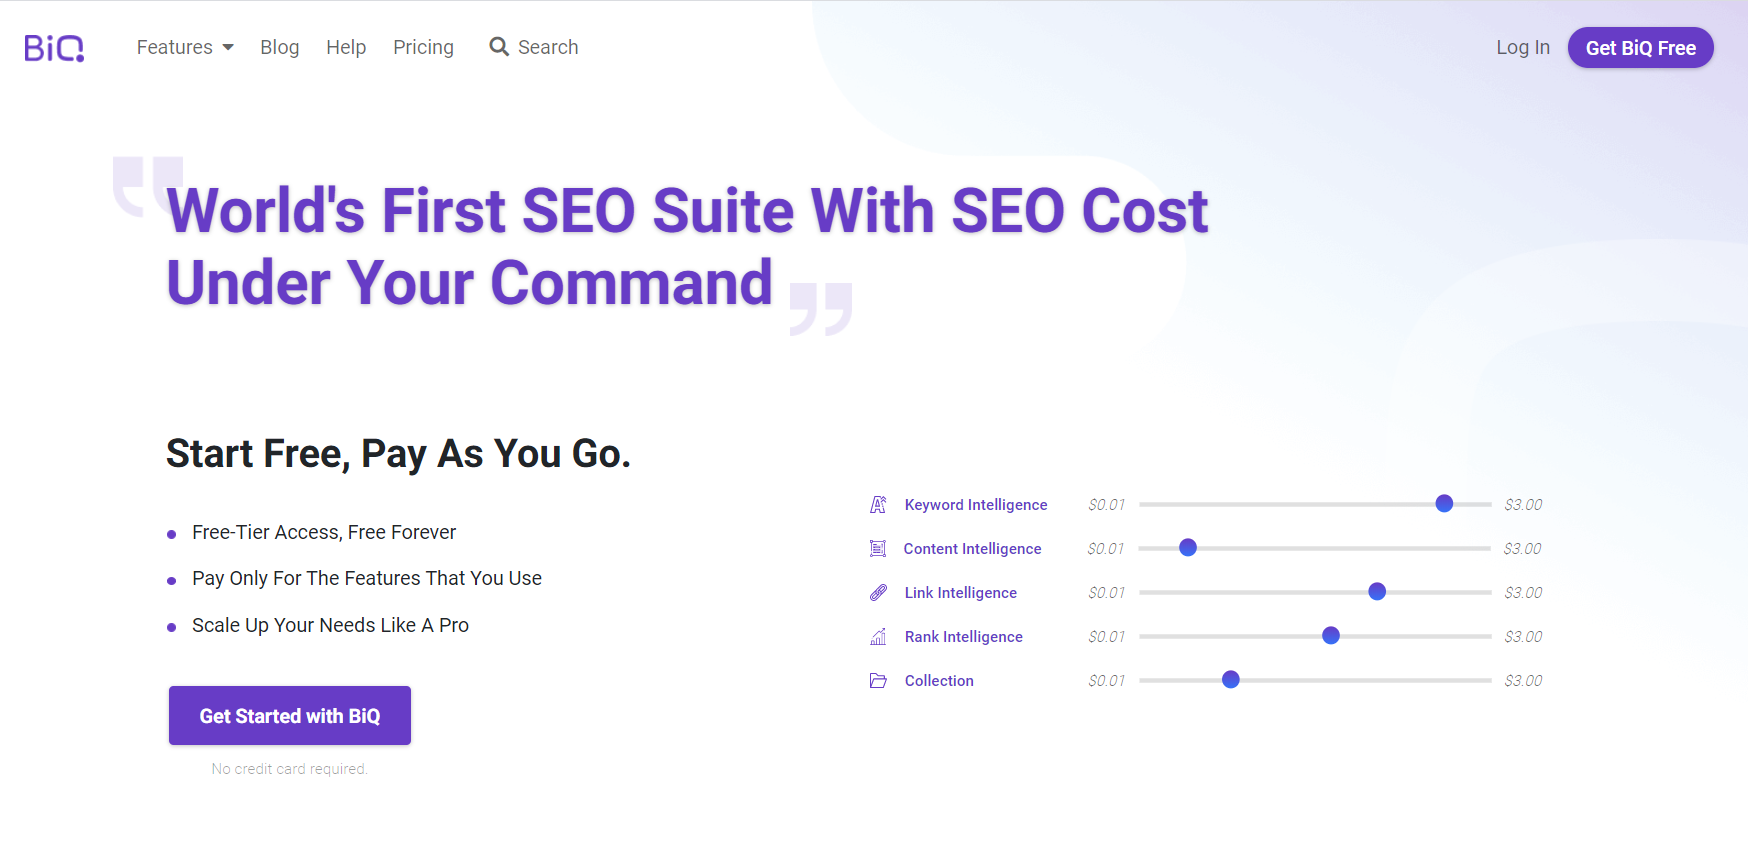Screen dimensions: 1748x858
Task: Click 'Scale Up Your Needs Like A Pro'
Action: (x=330, y=625)
